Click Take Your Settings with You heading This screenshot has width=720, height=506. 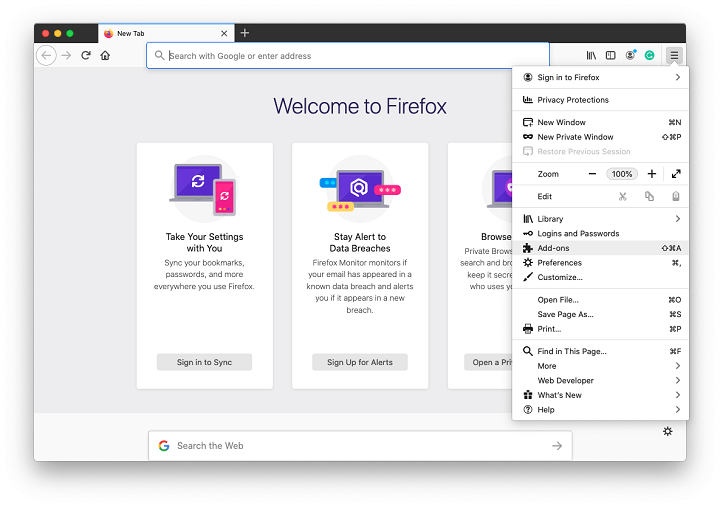(204, 242)
